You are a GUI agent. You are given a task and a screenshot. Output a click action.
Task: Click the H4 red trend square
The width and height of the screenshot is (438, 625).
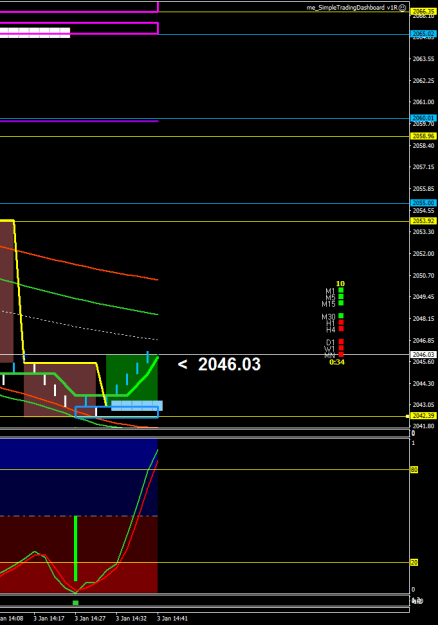point(341,329)
